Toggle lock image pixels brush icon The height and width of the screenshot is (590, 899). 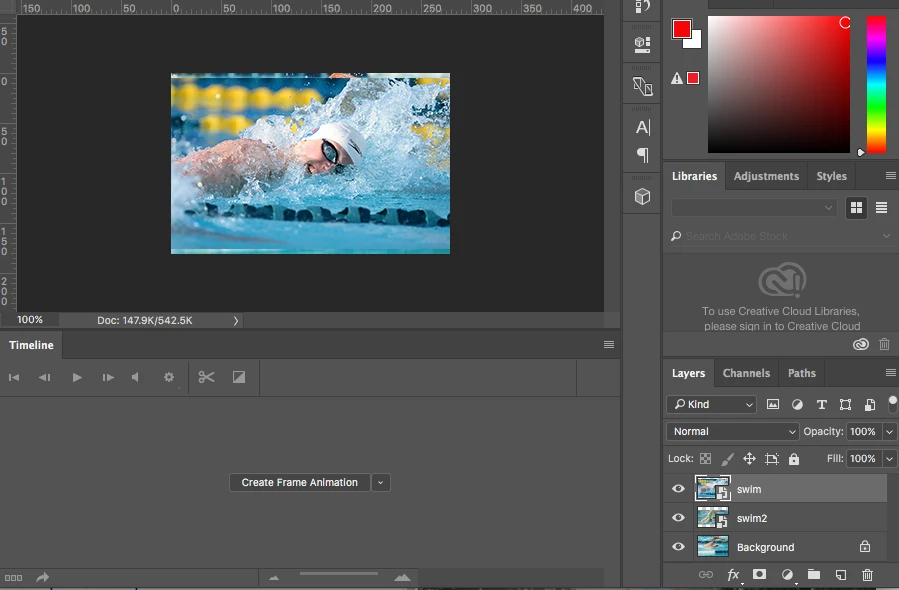pyautogui.click(x=728, y=459)
